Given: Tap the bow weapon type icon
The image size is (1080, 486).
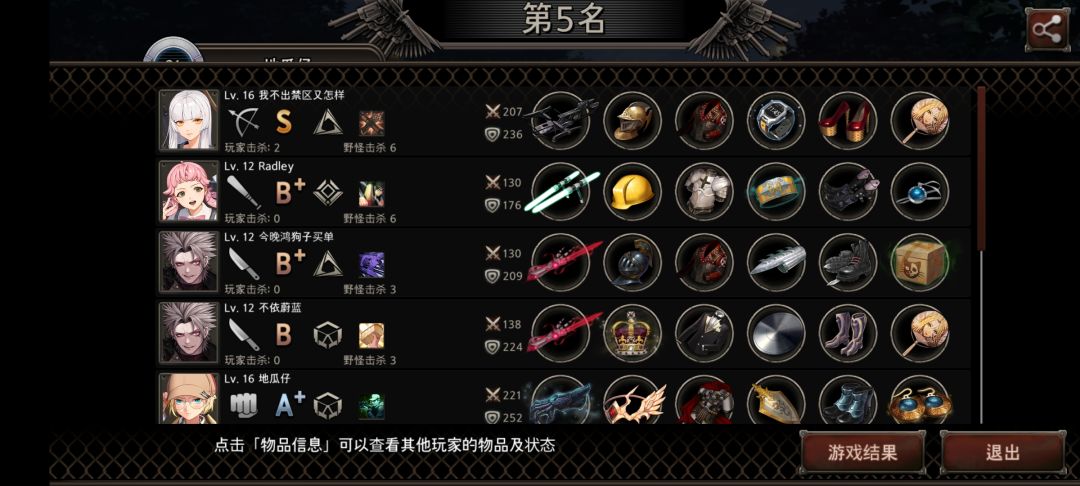Looking at the screenshot, I should 243,122.
